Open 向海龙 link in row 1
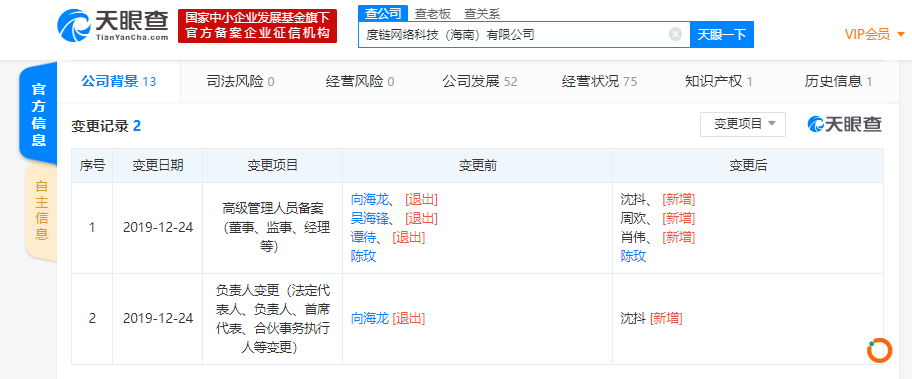Image resolution: width=912 pixels, height=379 pixels. pyautogui.click(x=369, y=200)
